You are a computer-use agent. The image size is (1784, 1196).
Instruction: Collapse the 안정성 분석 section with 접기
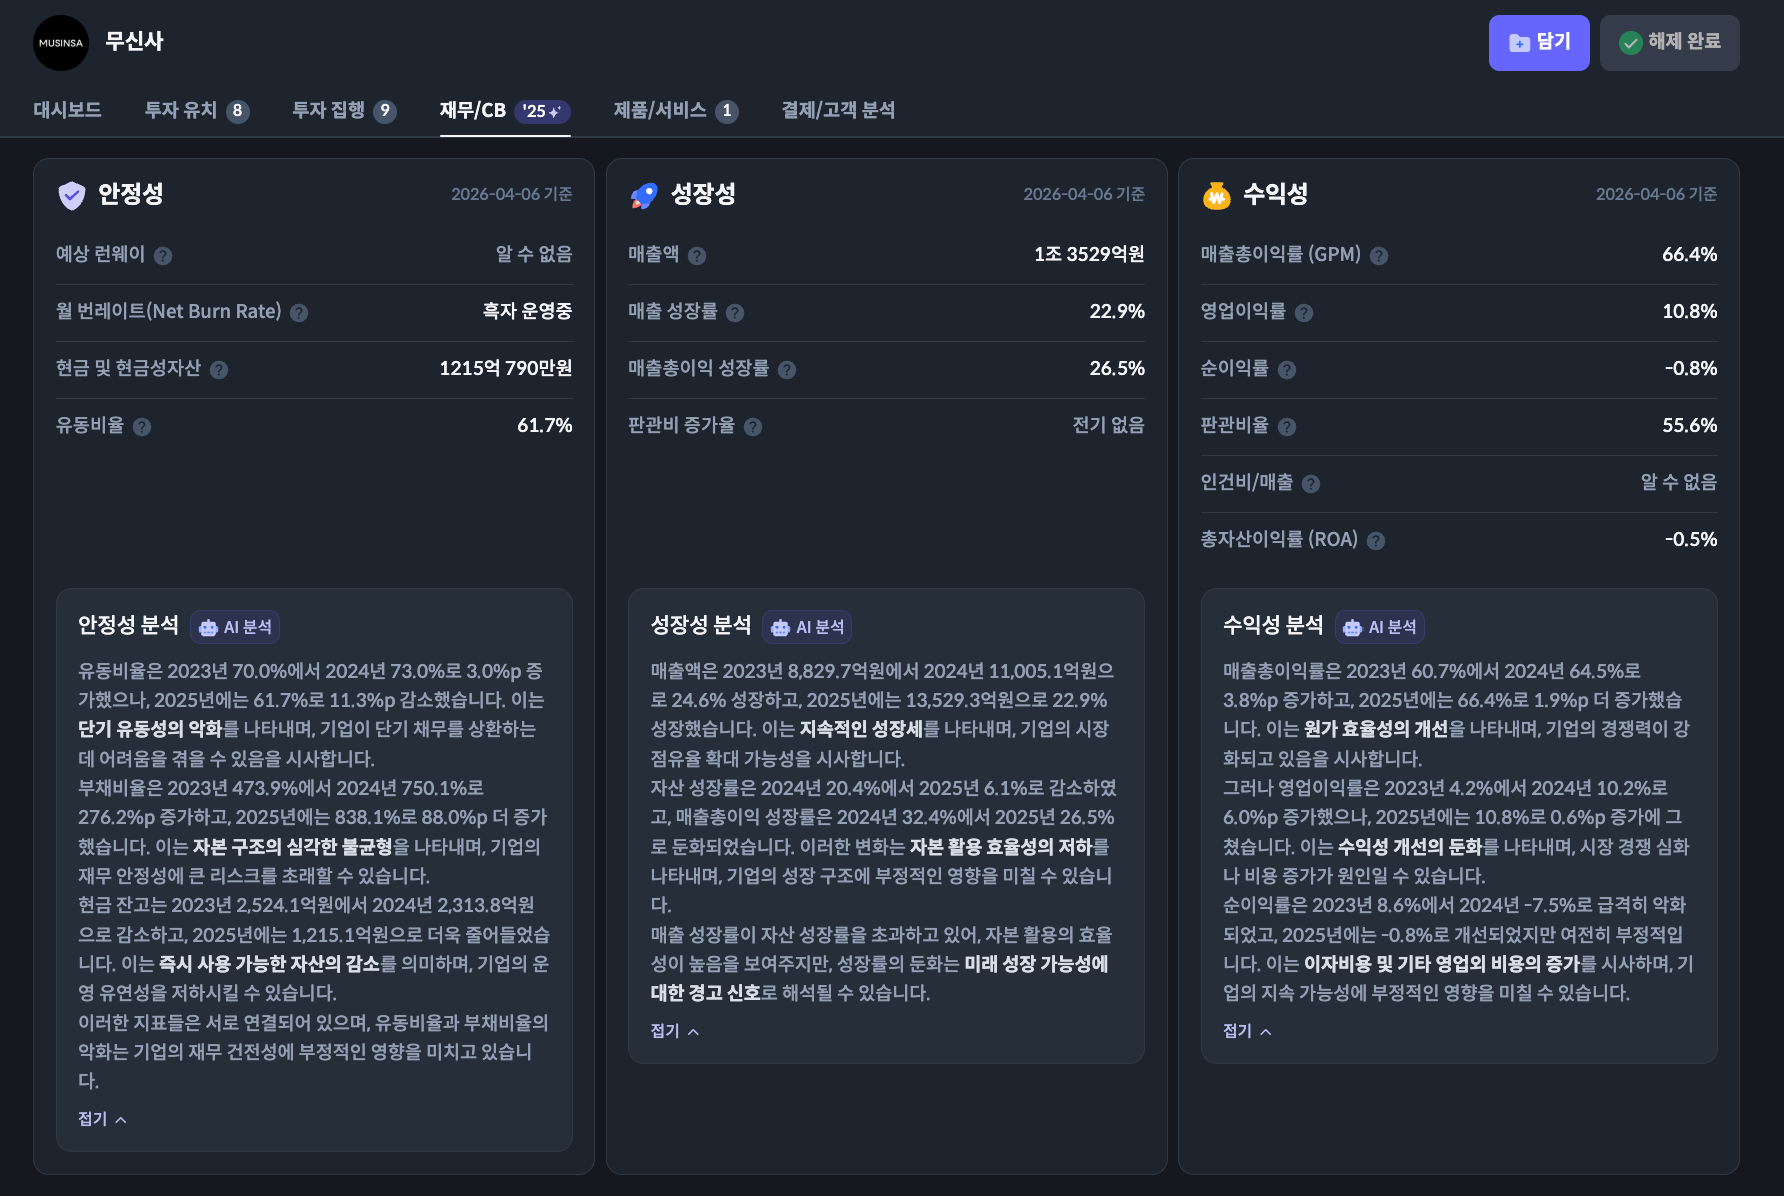102,1119
